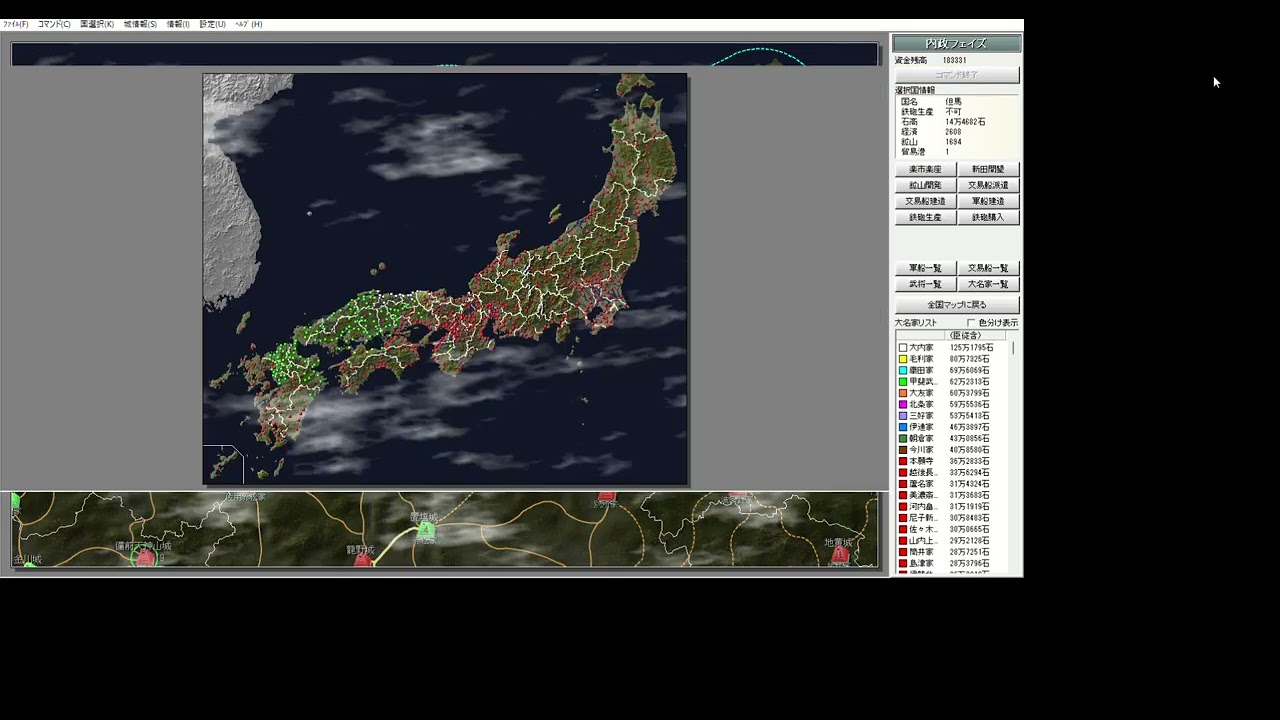
Task: Select 大友家 orange color swatch
Action: click(x=903, y=393)
